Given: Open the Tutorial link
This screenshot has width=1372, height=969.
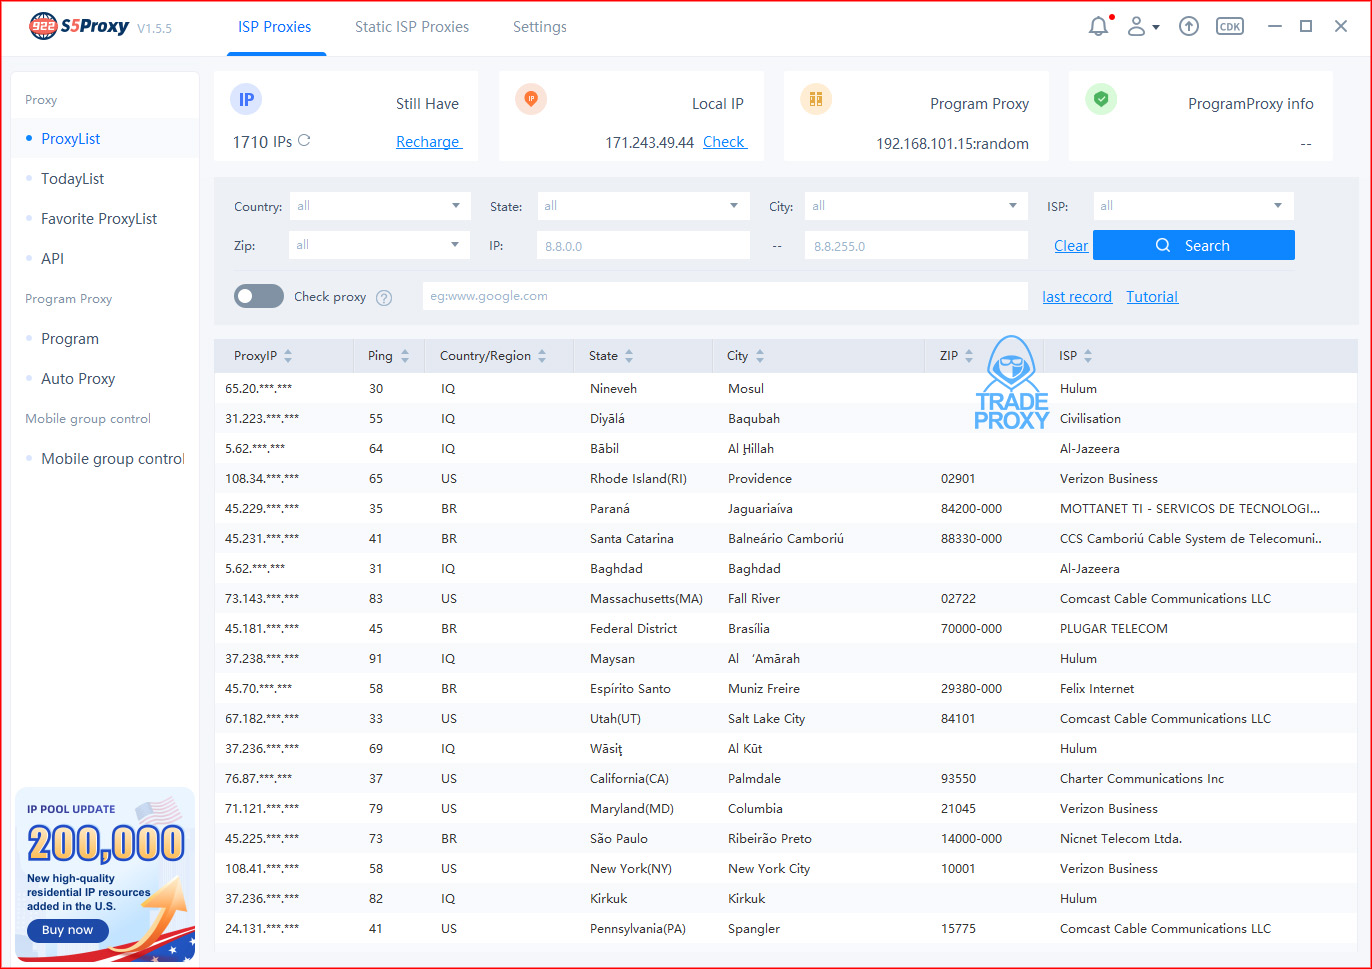Looking at the screenshot, I should coord(1152,297).
